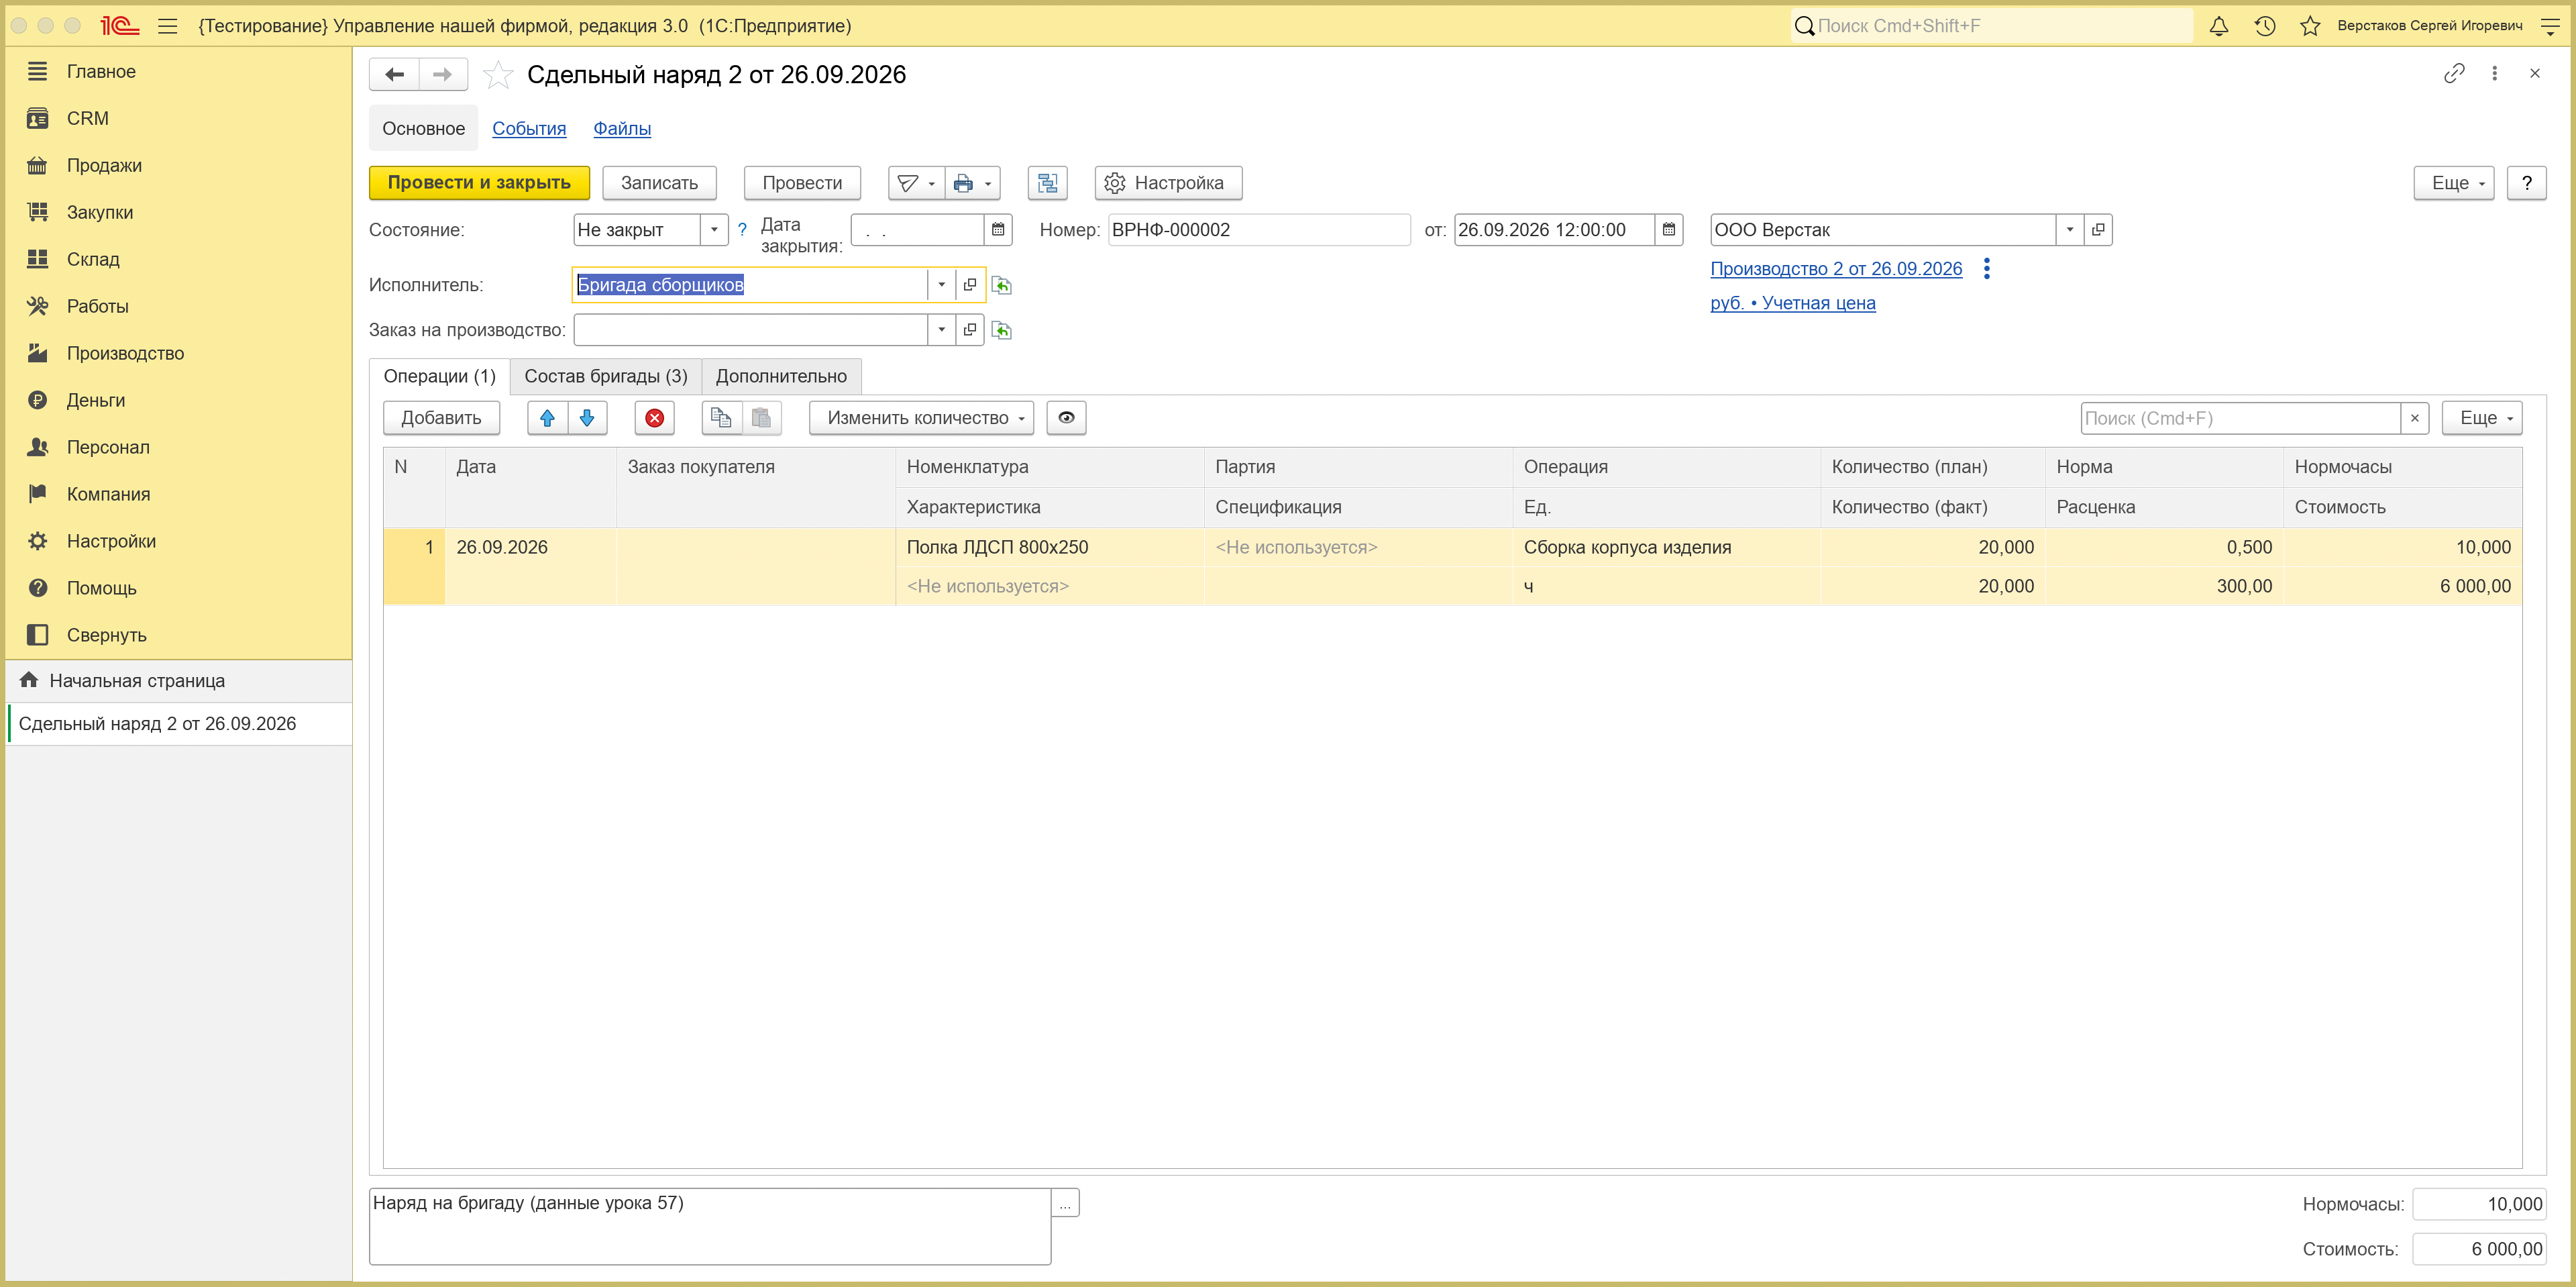
Task: Switch to Состав бригады (3) tab
Action: pyautogui.click(x=606, y=376)
